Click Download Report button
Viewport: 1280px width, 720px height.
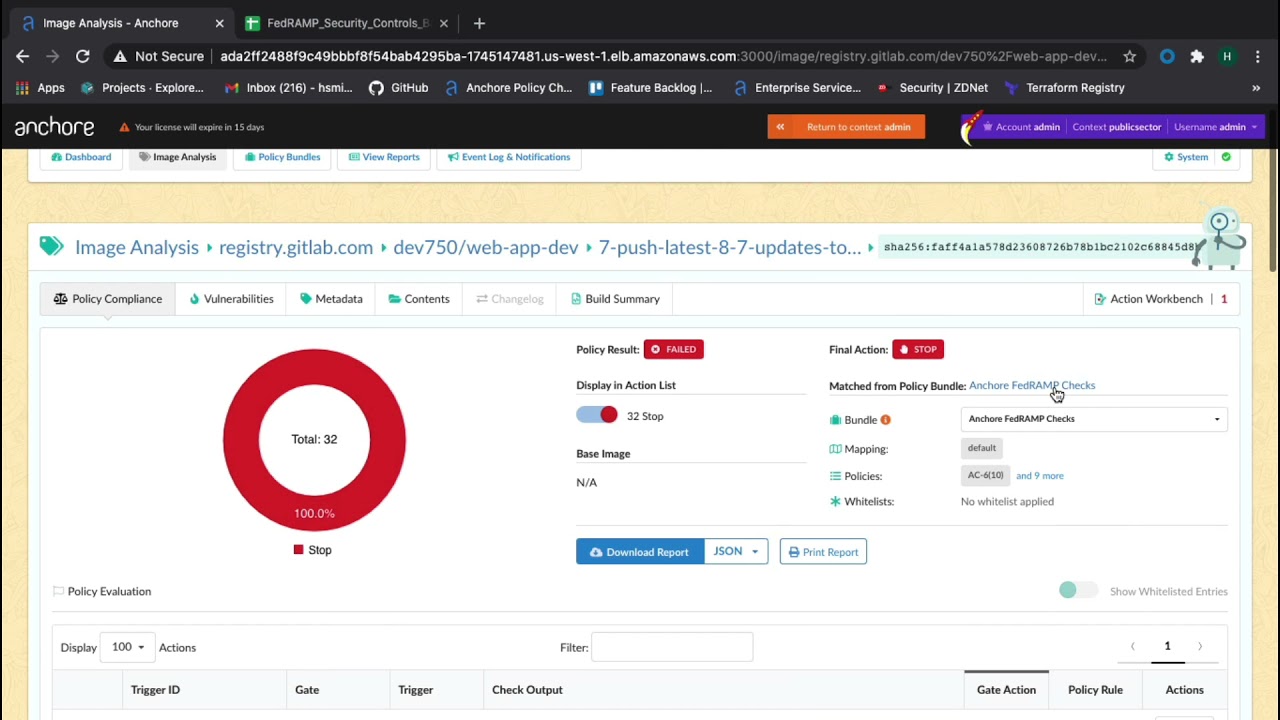[640, 552]
